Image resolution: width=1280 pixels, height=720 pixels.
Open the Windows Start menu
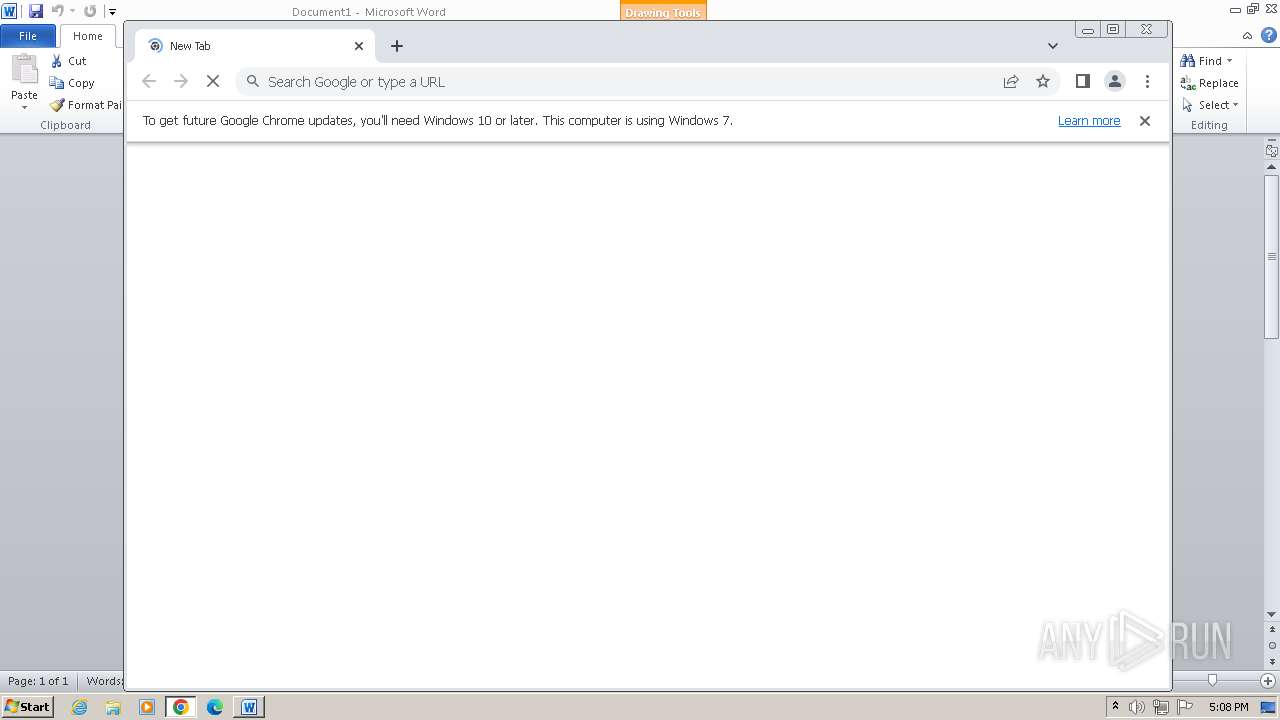[x=27, y=707]
